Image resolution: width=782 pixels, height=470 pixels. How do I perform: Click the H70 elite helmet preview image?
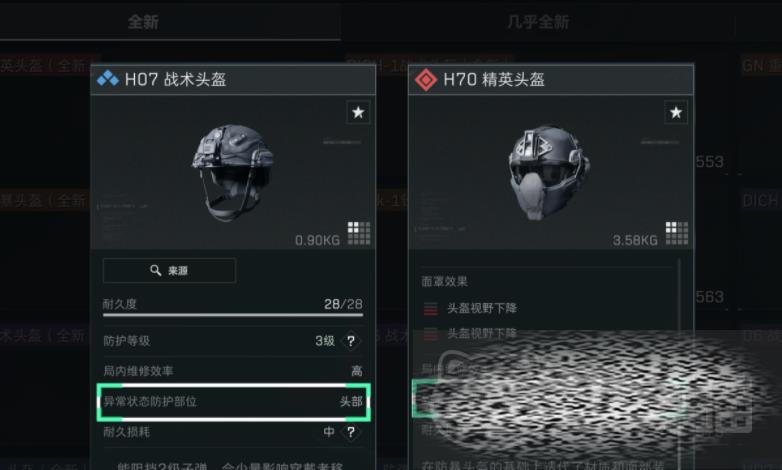(x=548, y=172)
